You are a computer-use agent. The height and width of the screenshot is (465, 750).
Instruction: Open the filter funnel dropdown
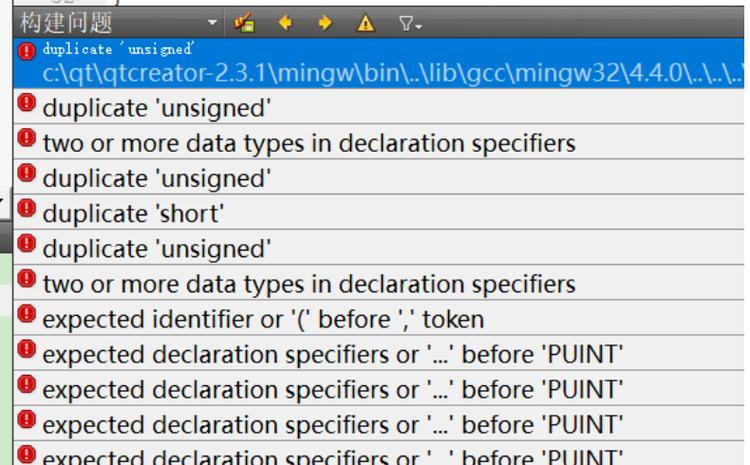coord(410,23)
